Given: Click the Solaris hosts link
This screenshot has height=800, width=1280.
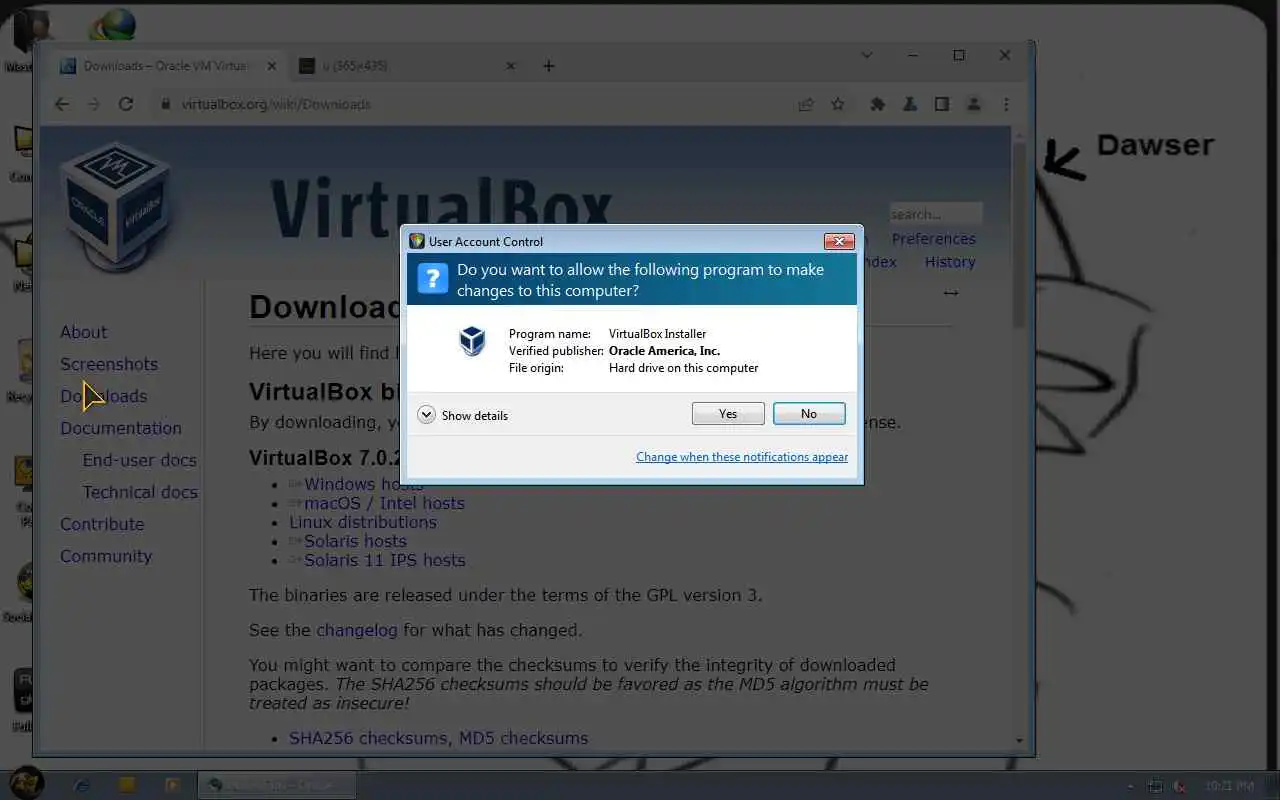Looking at the screenshot, I should [355, 541].
